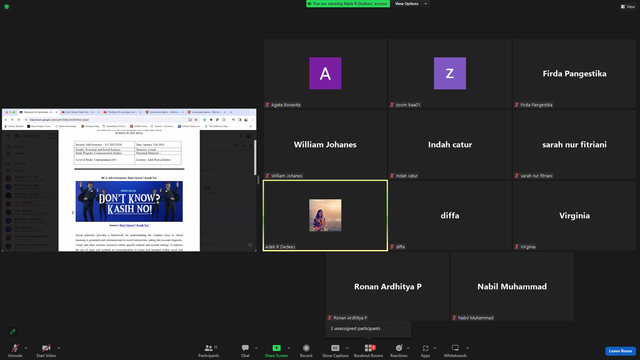This screenshot has height=360, width=640.
Task: Click muted mic icon on sarah nur fitriani label
Action: (517, 176)
